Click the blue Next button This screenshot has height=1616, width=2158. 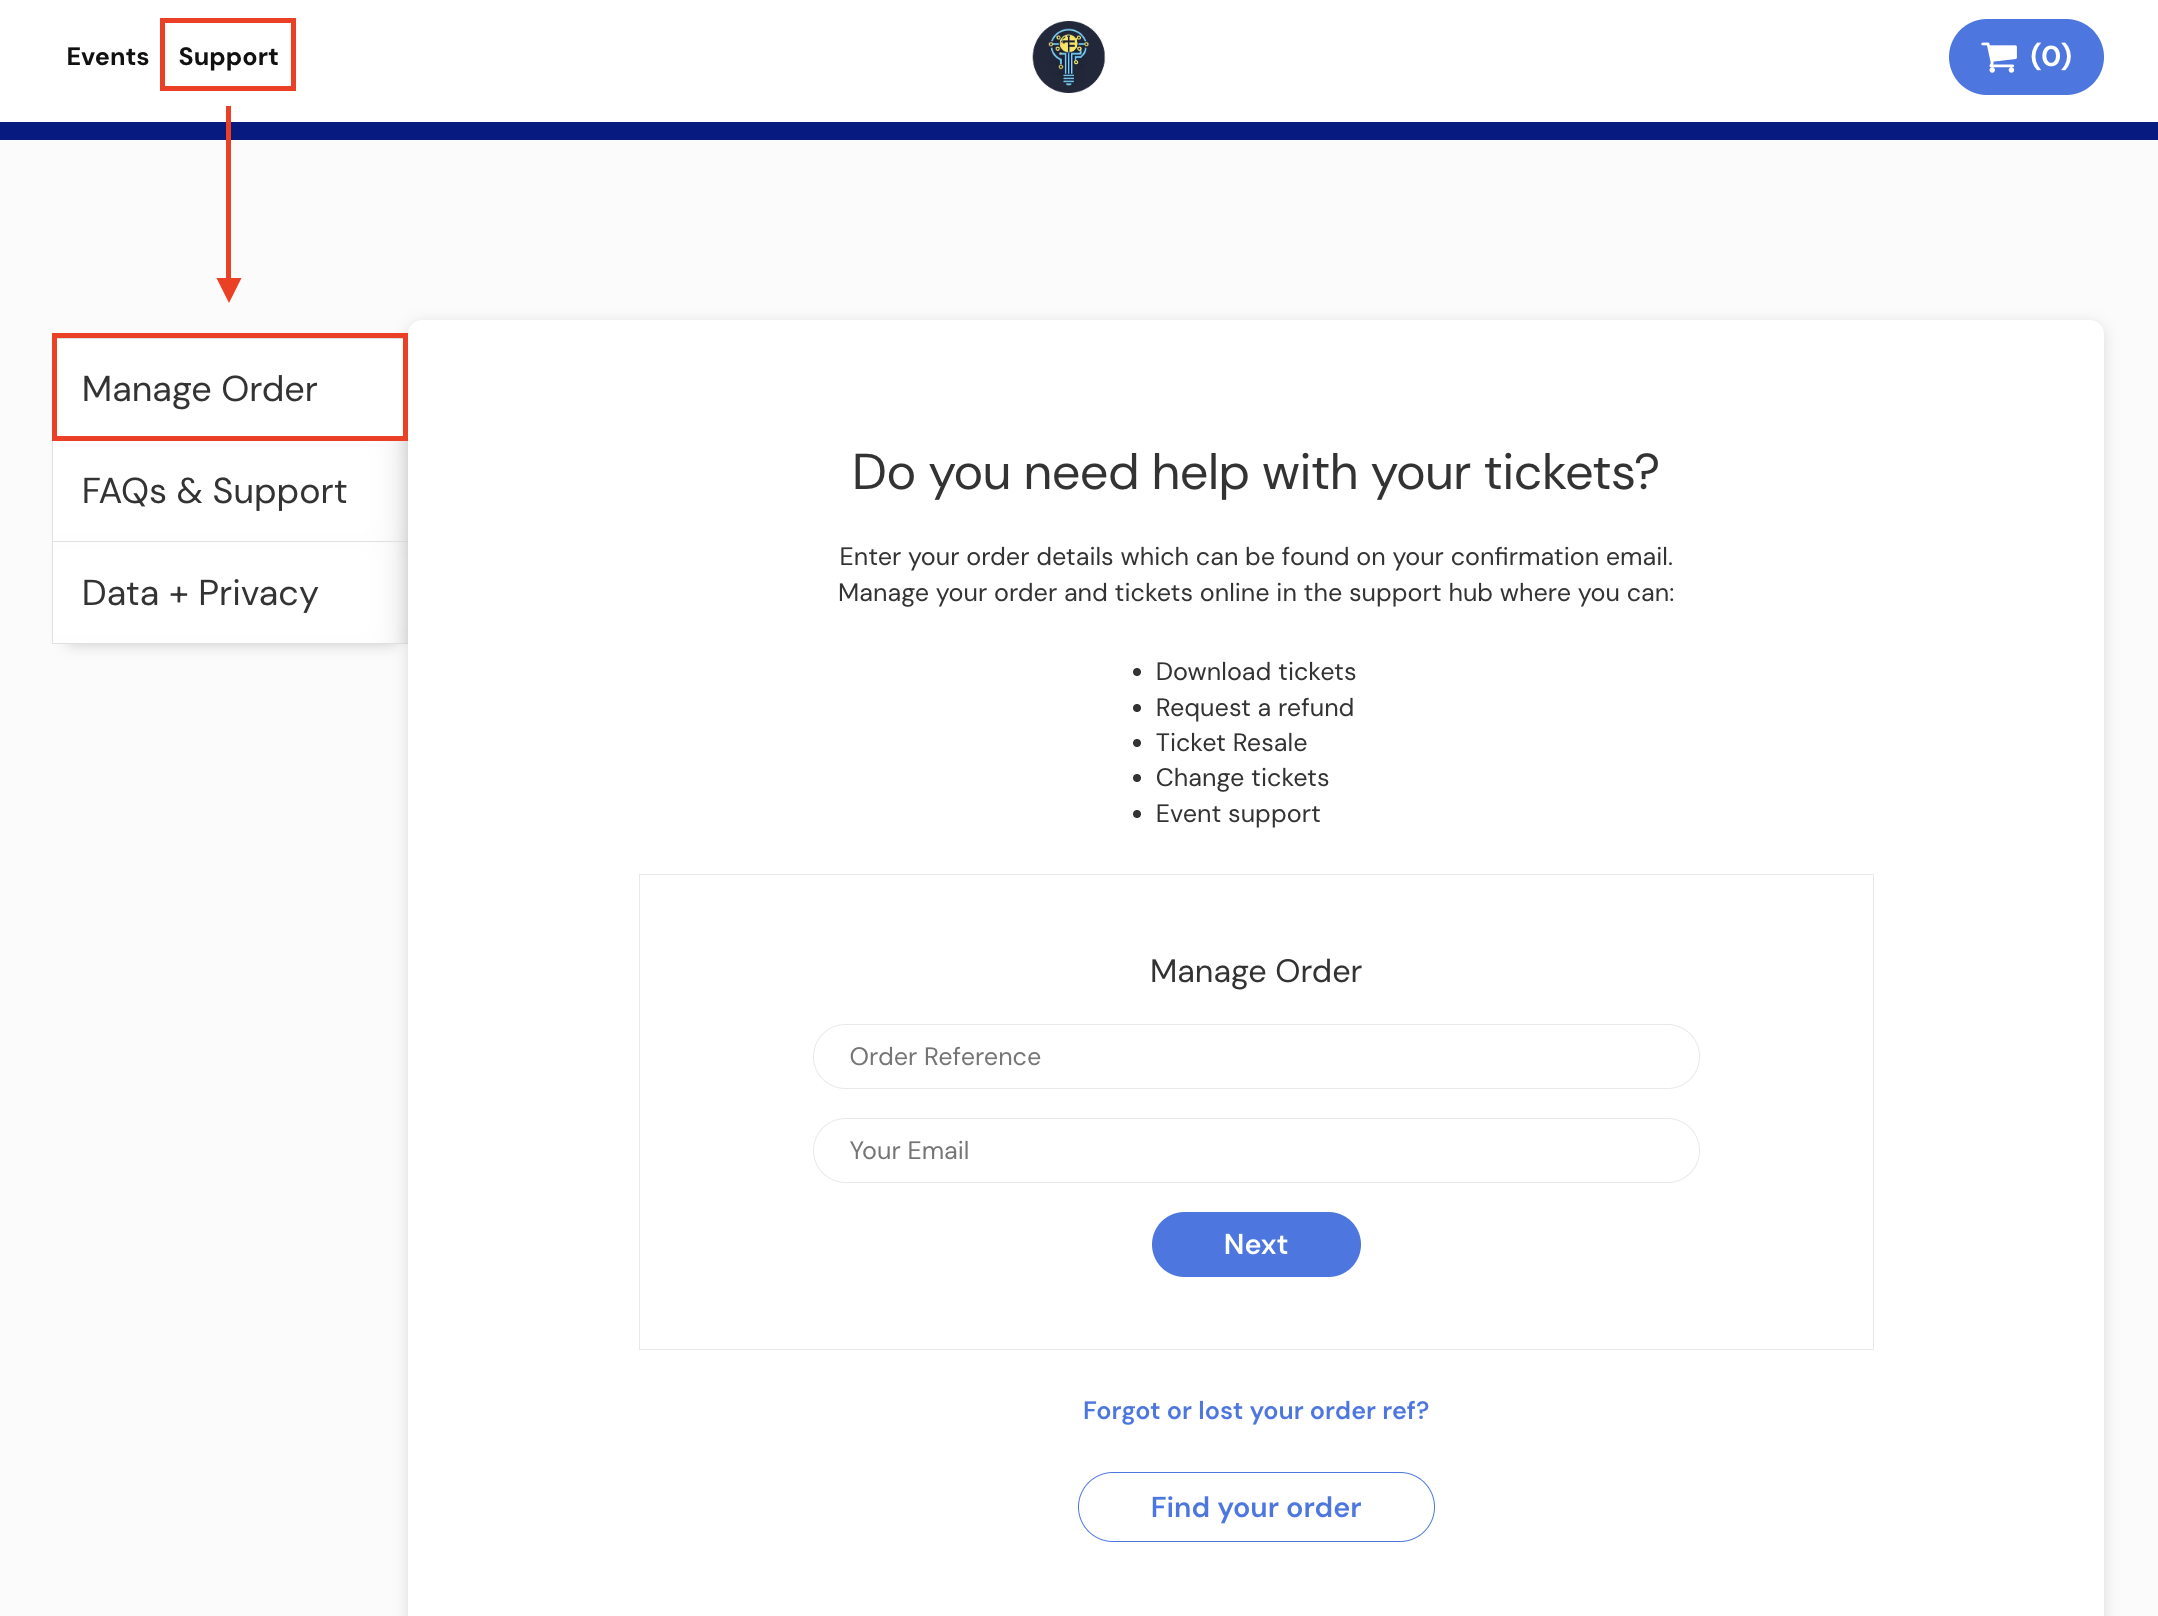(1256, 1244)
